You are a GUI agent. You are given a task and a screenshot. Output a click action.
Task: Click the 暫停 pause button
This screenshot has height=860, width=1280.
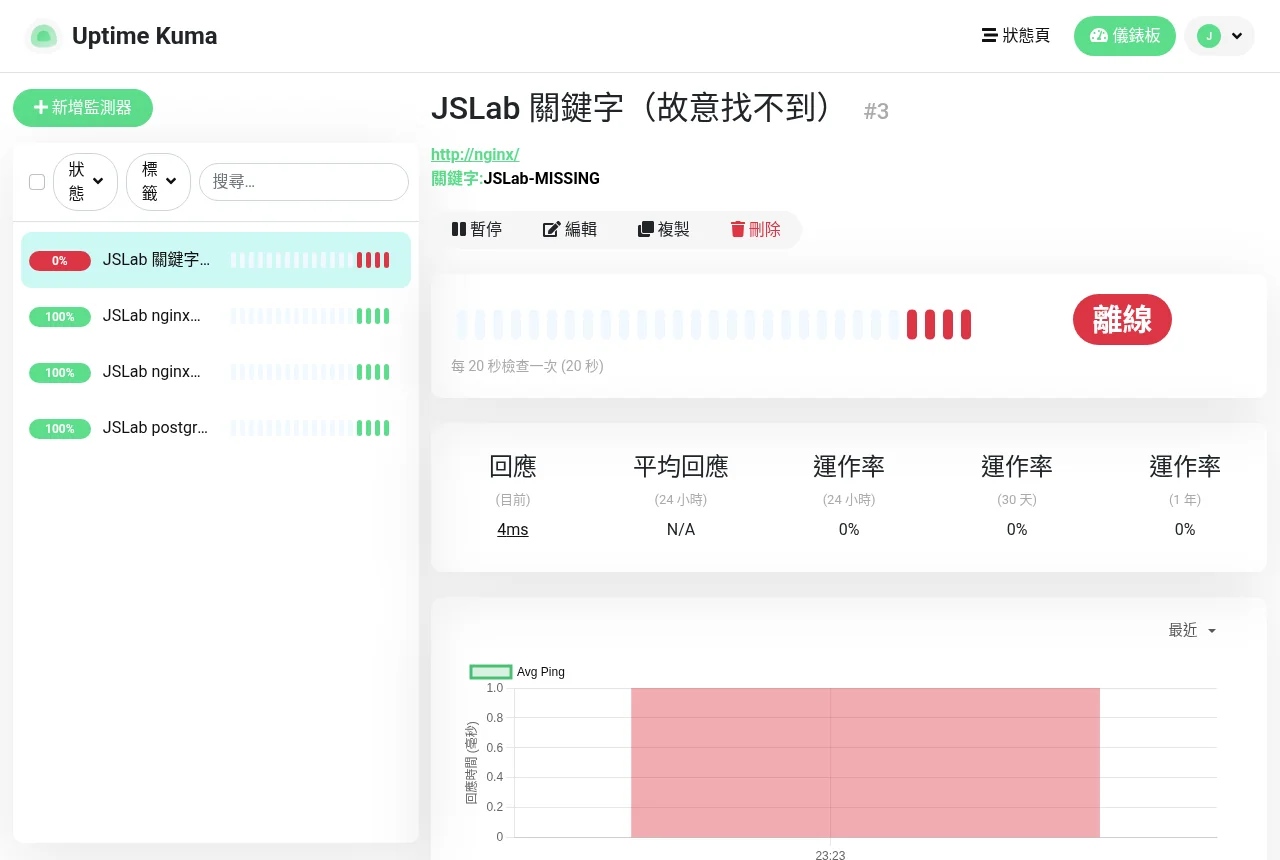[x=477, y=229]
